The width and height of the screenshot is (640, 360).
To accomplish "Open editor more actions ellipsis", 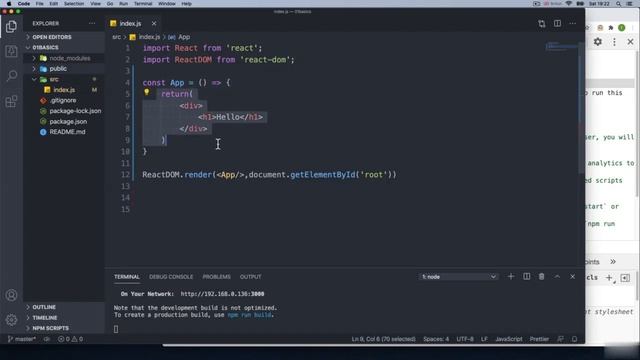I will 573,24.
